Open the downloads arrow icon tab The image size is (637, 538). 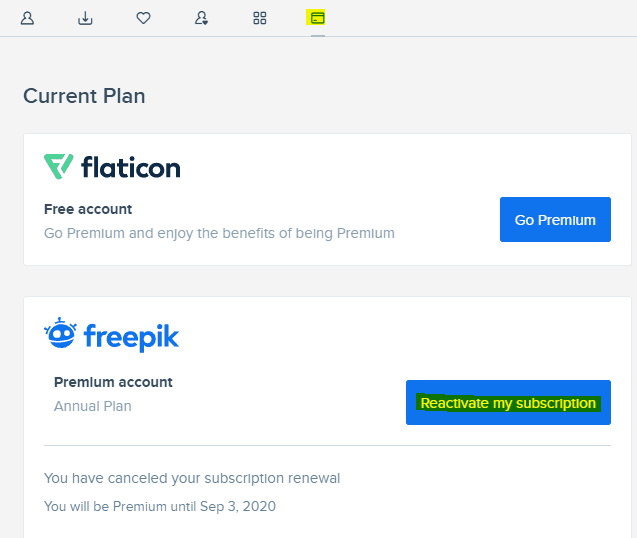click(85, 18)
